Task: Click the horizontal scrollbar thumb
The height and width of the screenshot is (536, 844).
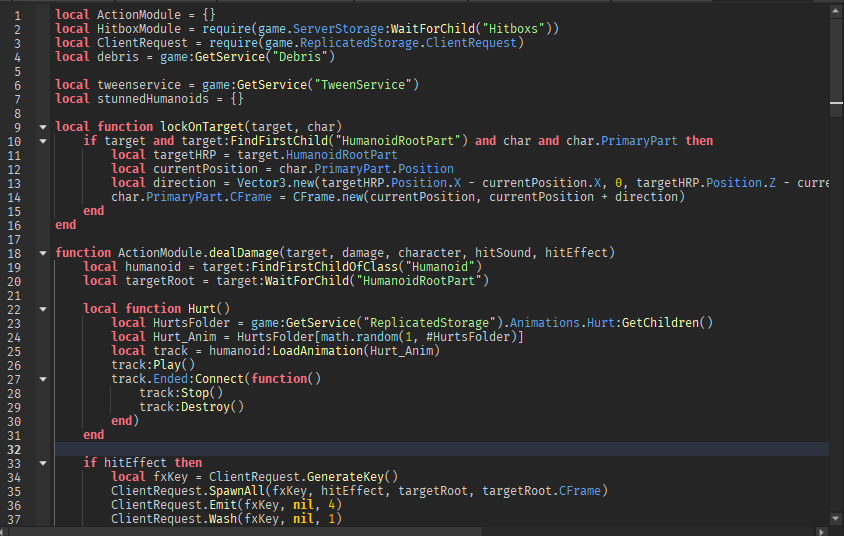Action: pos(245,532)
